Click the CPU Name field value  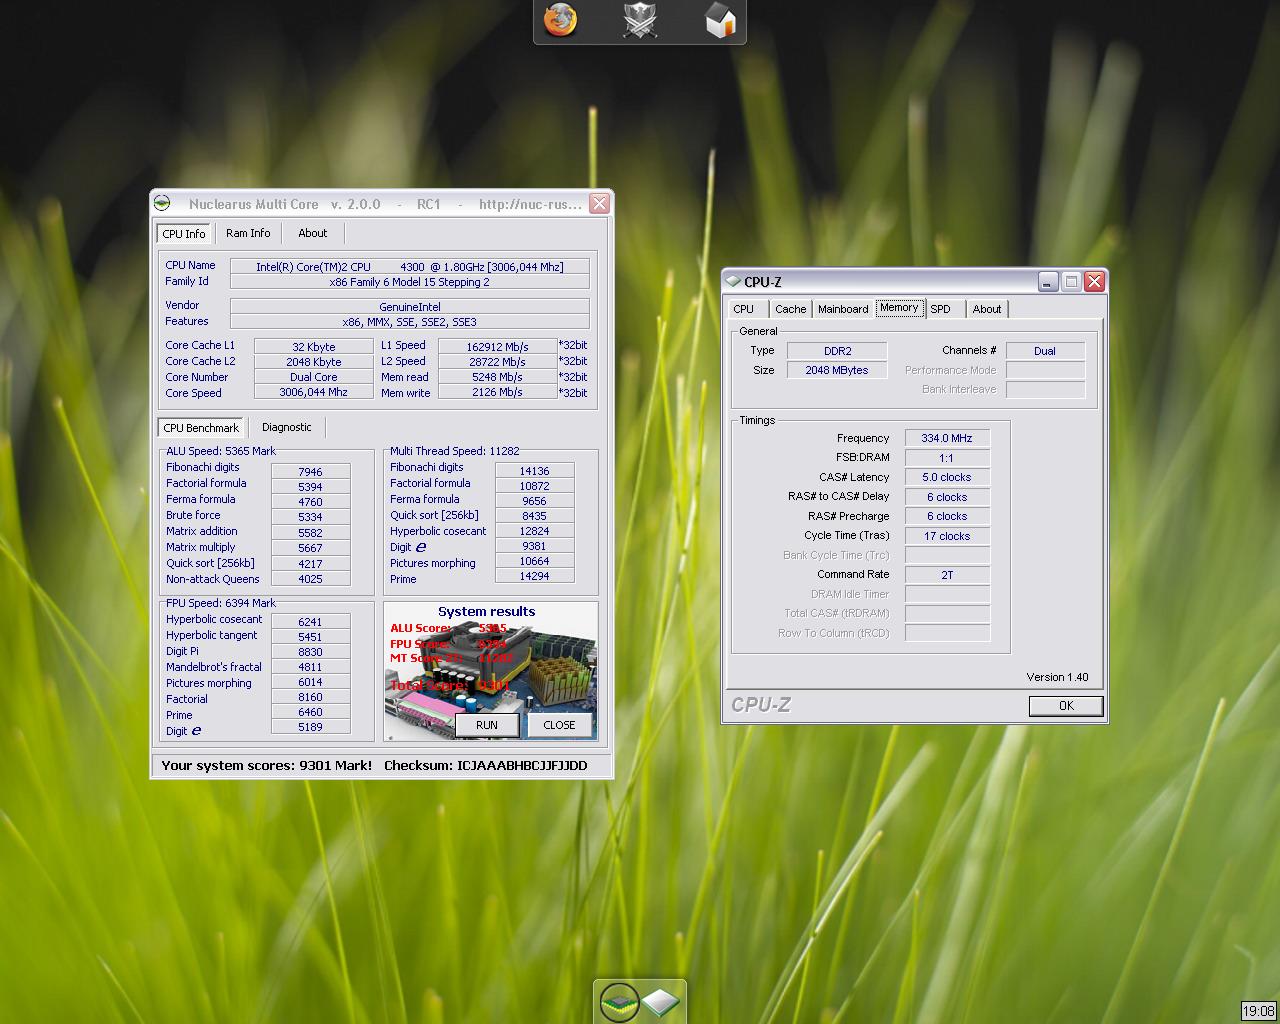coord(410,267)
